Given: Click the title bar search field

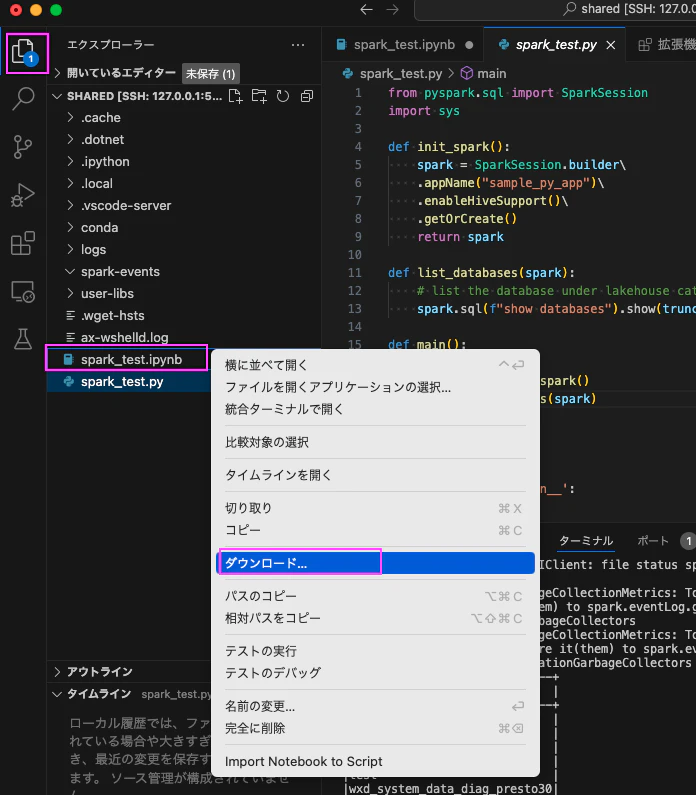Looking at the screenshot, I should tap(555, 10).
